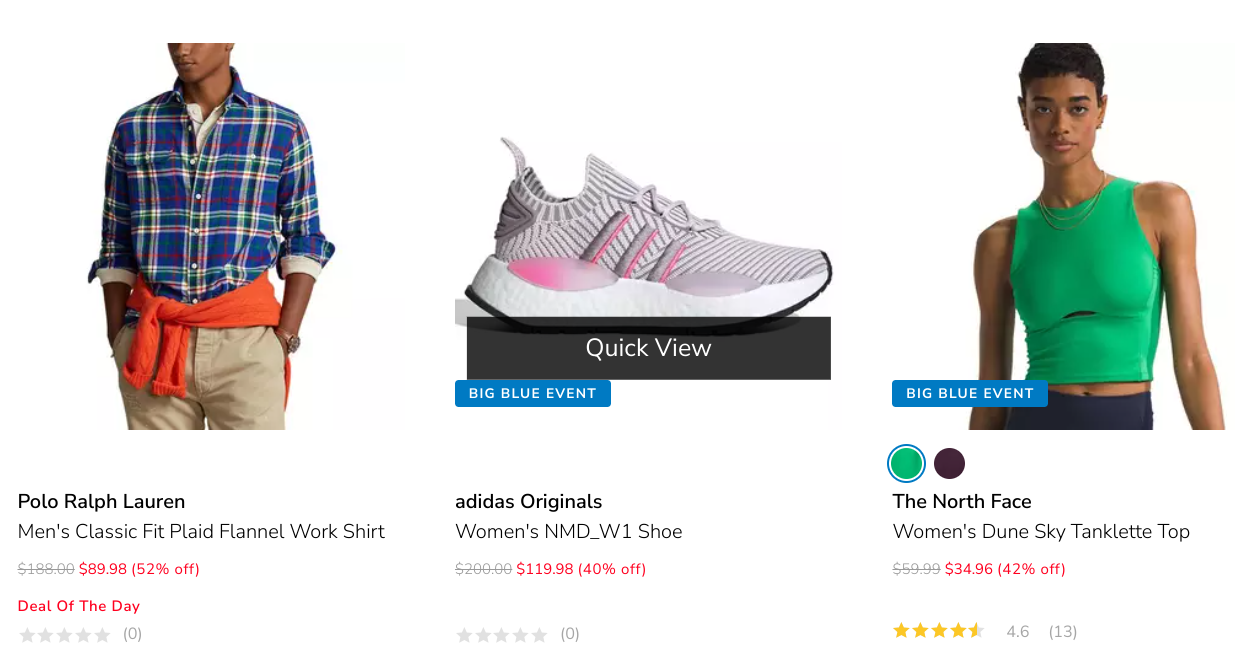
Task: Open Women's Dune Sky Tanklette Top link
Action: (x=1040, y=531)
